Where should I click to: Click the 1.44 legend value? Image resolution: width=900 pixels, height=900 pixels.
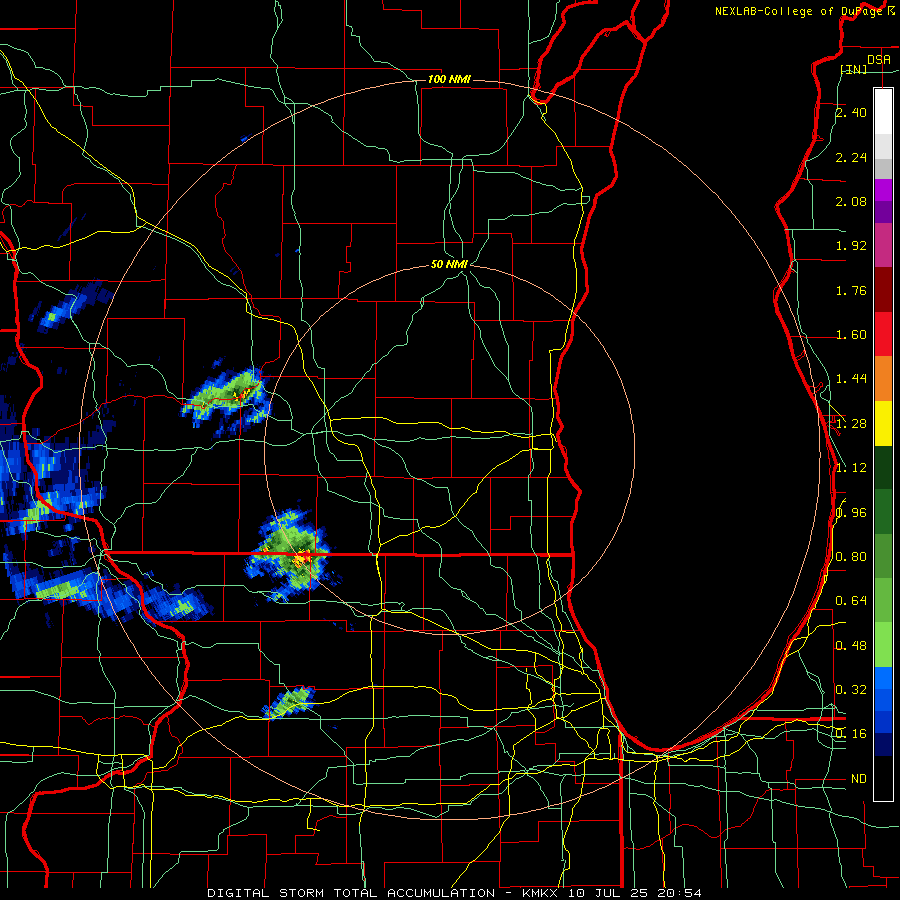[851, 379]
